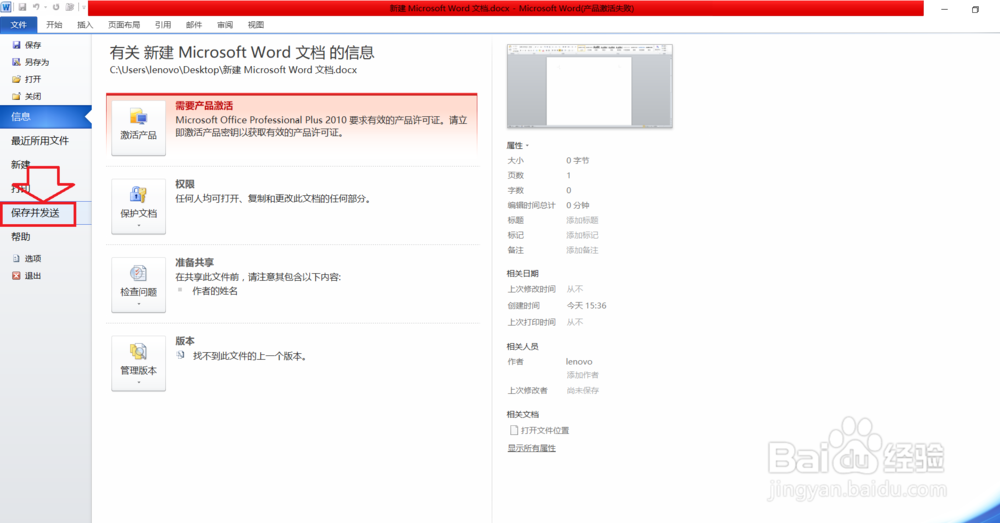1000x523 pixels.
Task: Select 关闭 in the backstage sidebar
Action: click(x=27, y=96)
